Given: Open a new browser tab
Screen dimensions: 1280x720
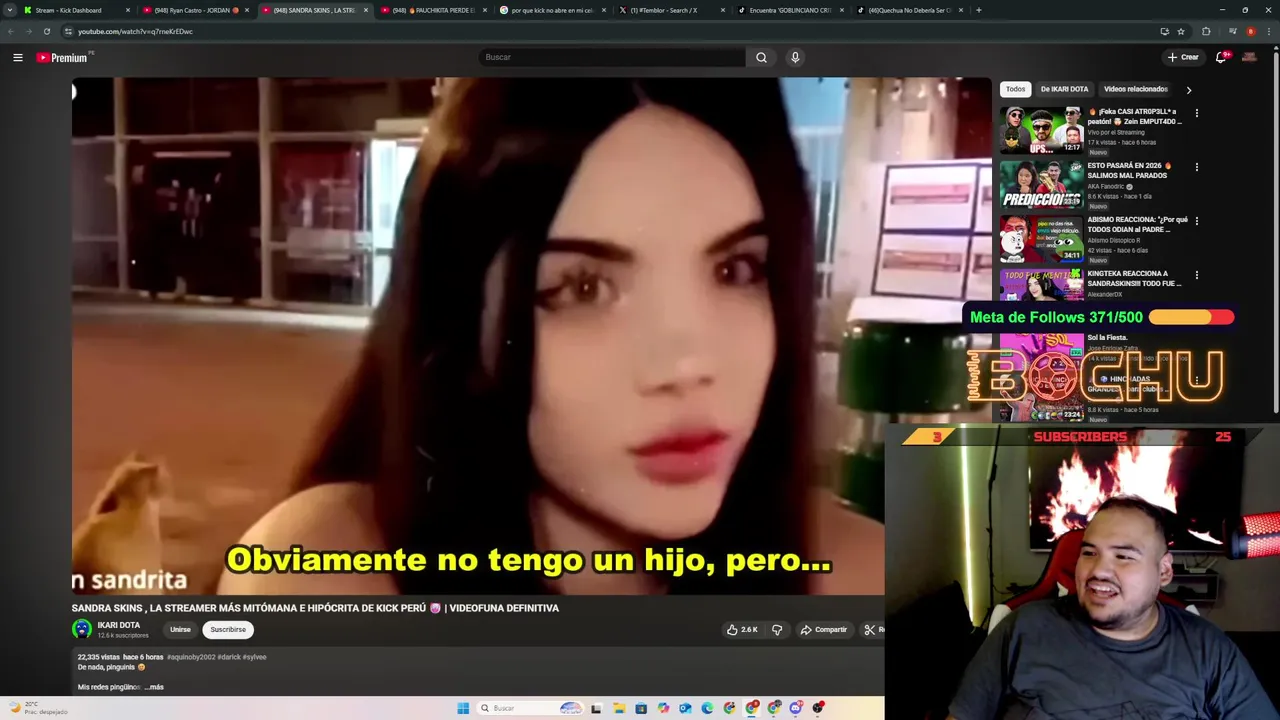Looking at the screenshot, I should tap(978, 10).
